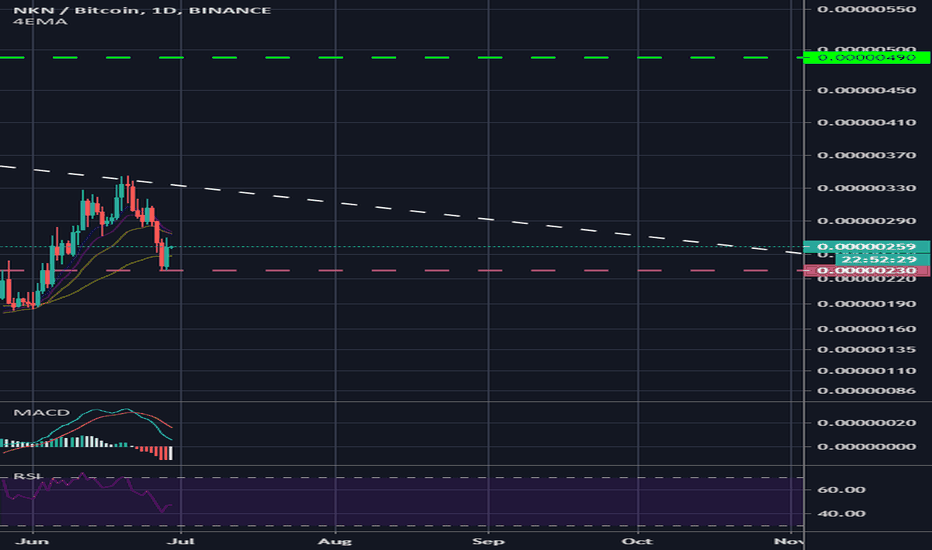This screenshot has height=550, width=932.
Task: Click the 0.00000135 price axis value
Action: point(866,349)
